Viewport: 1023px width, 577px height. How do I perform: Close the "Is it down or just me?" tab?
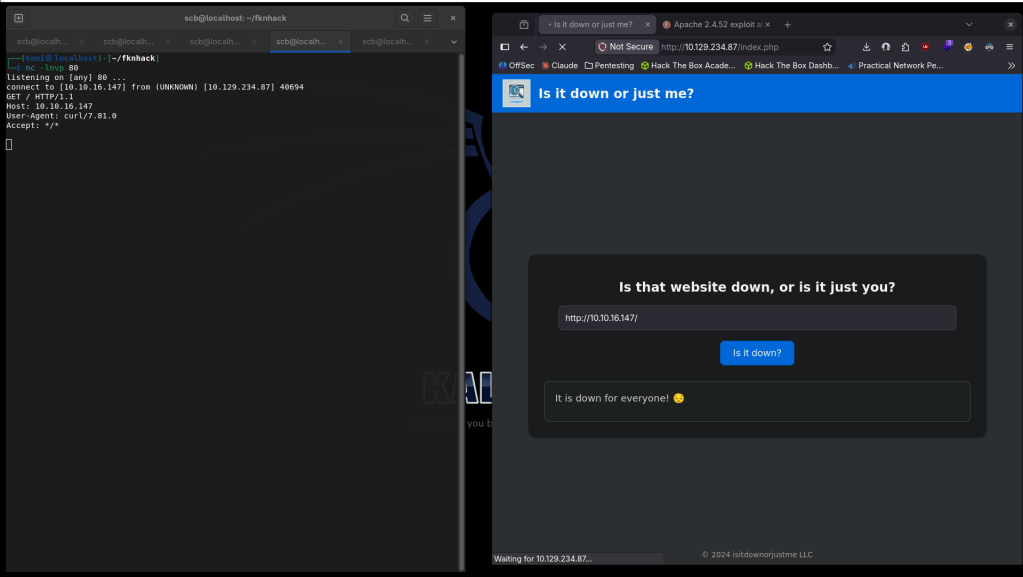pyautogui.click(x=647, y=24)
